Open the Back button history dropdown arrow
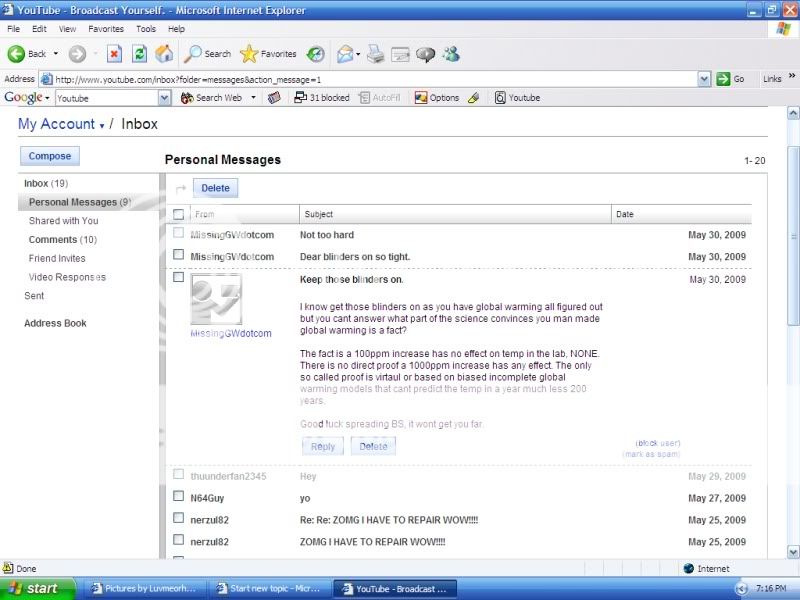800x600 pixels. click(56, 54)
